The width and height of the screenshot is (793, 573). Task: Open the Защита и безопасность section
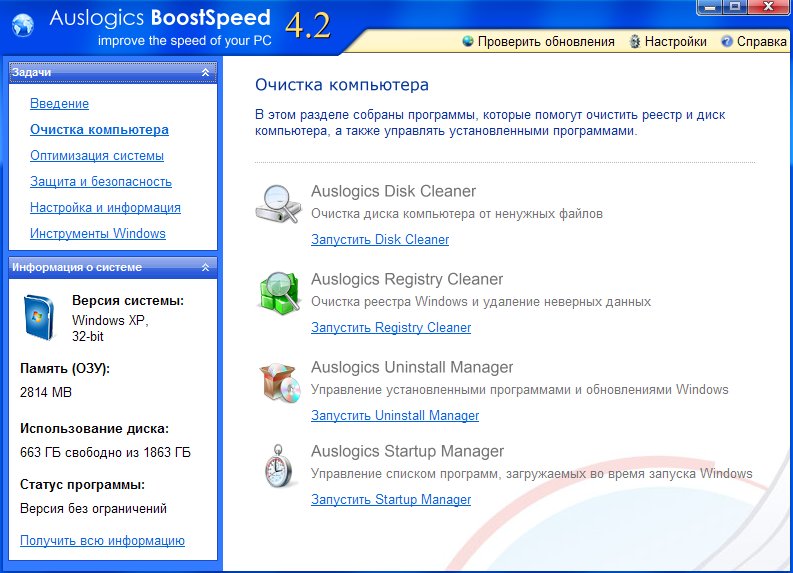tap(101, 182)
